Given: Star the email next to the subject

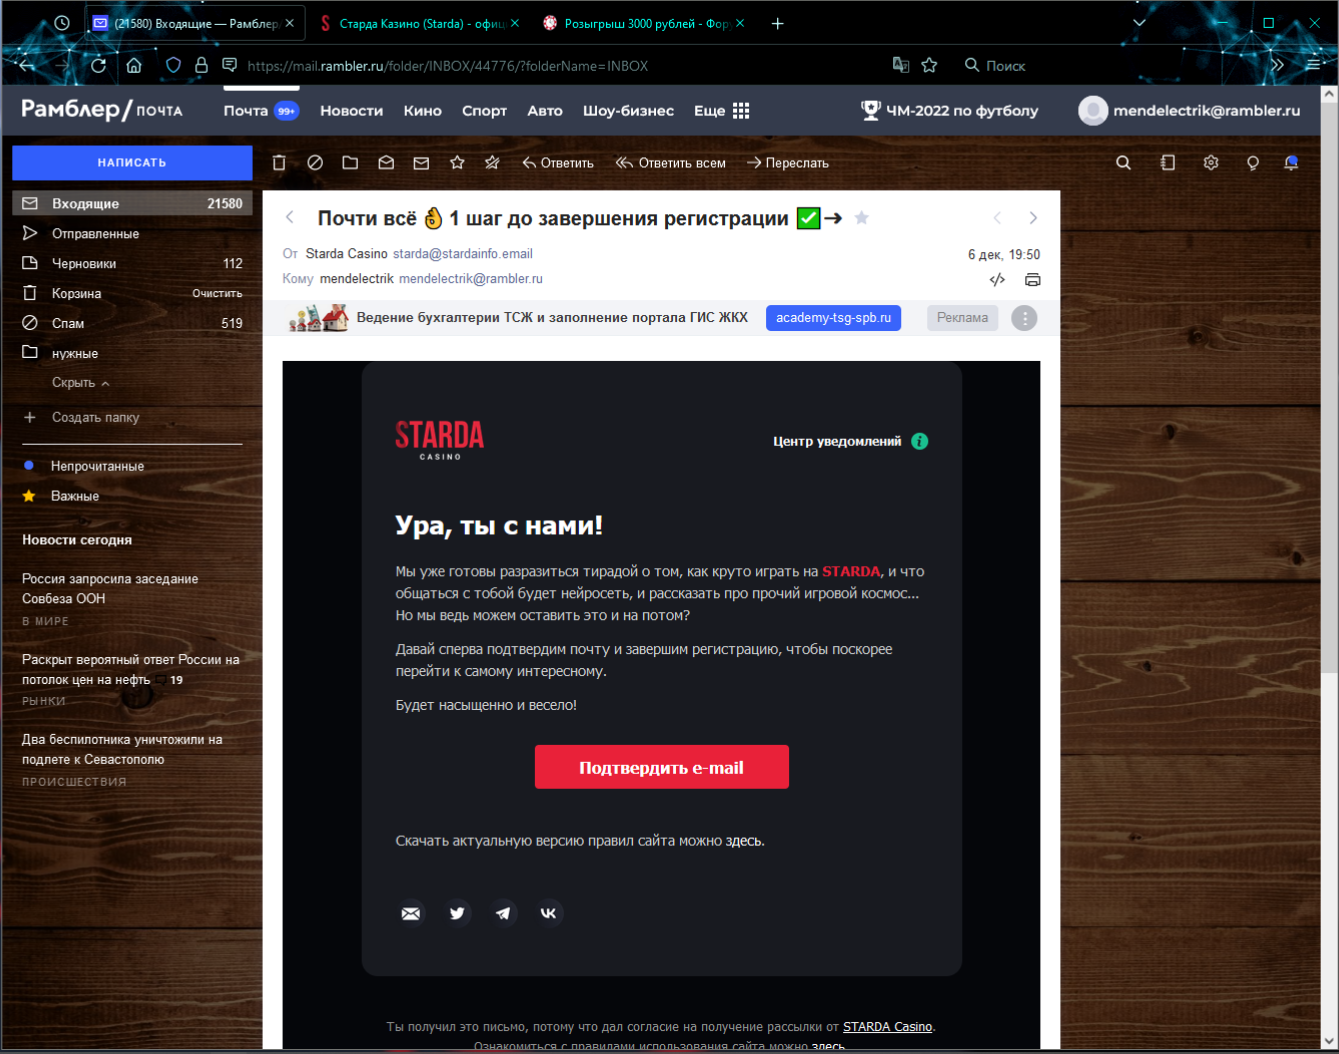Looking at the screenshot, I should click(862, 218).
